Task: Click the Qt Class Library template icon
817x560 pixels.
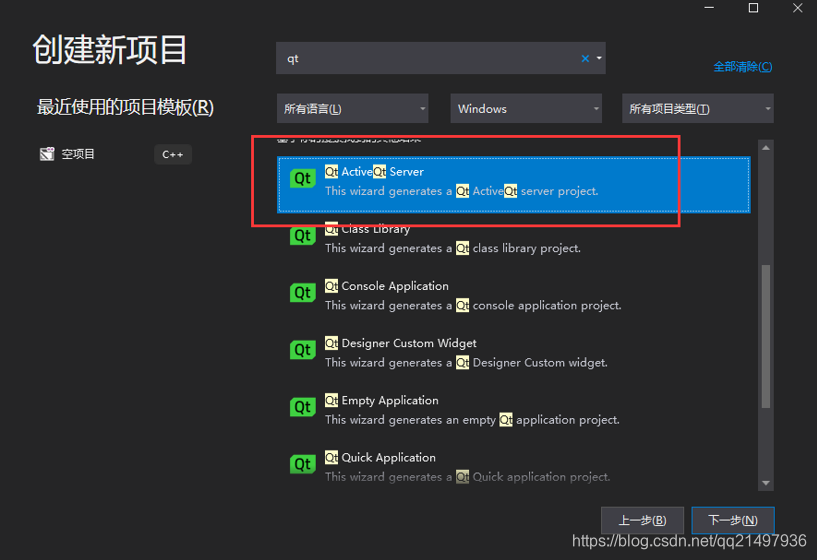Action: click(303, 236)
